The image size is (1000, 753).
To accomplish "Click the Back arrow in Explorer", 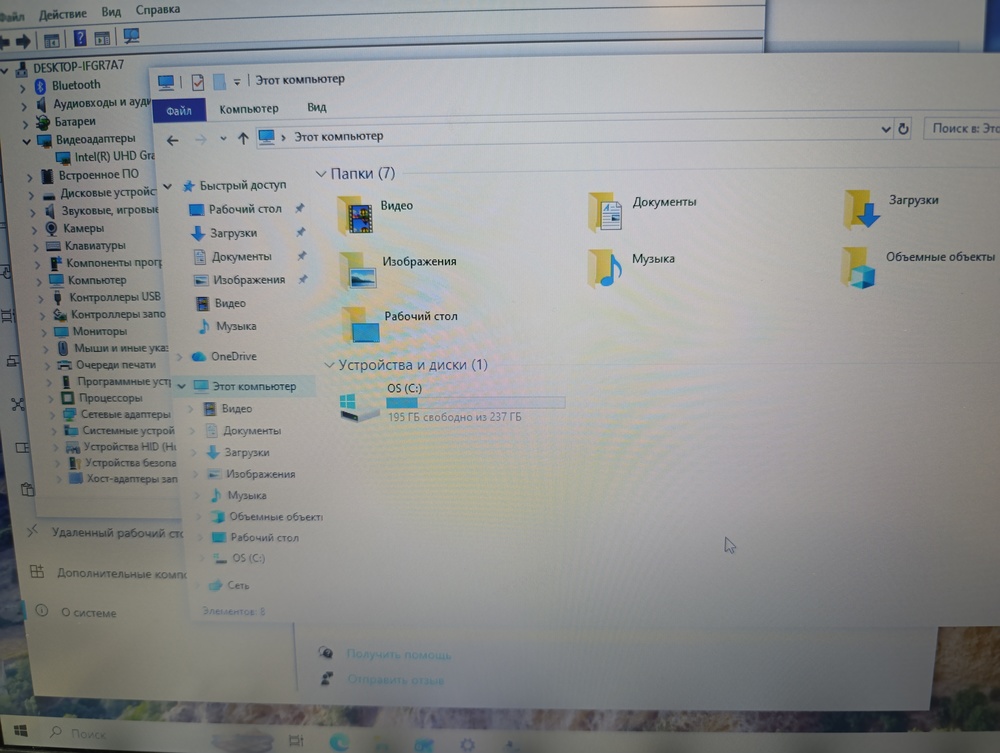I will [173, 140].
